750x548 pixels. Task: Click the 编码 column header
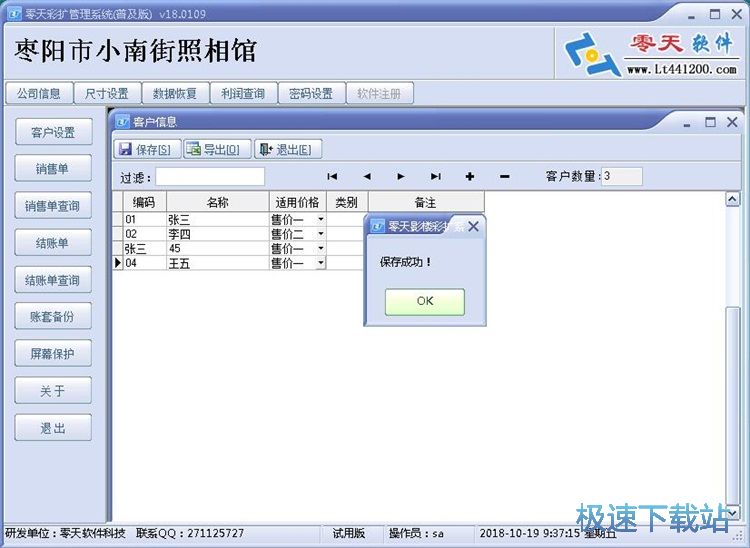point(144,202)
